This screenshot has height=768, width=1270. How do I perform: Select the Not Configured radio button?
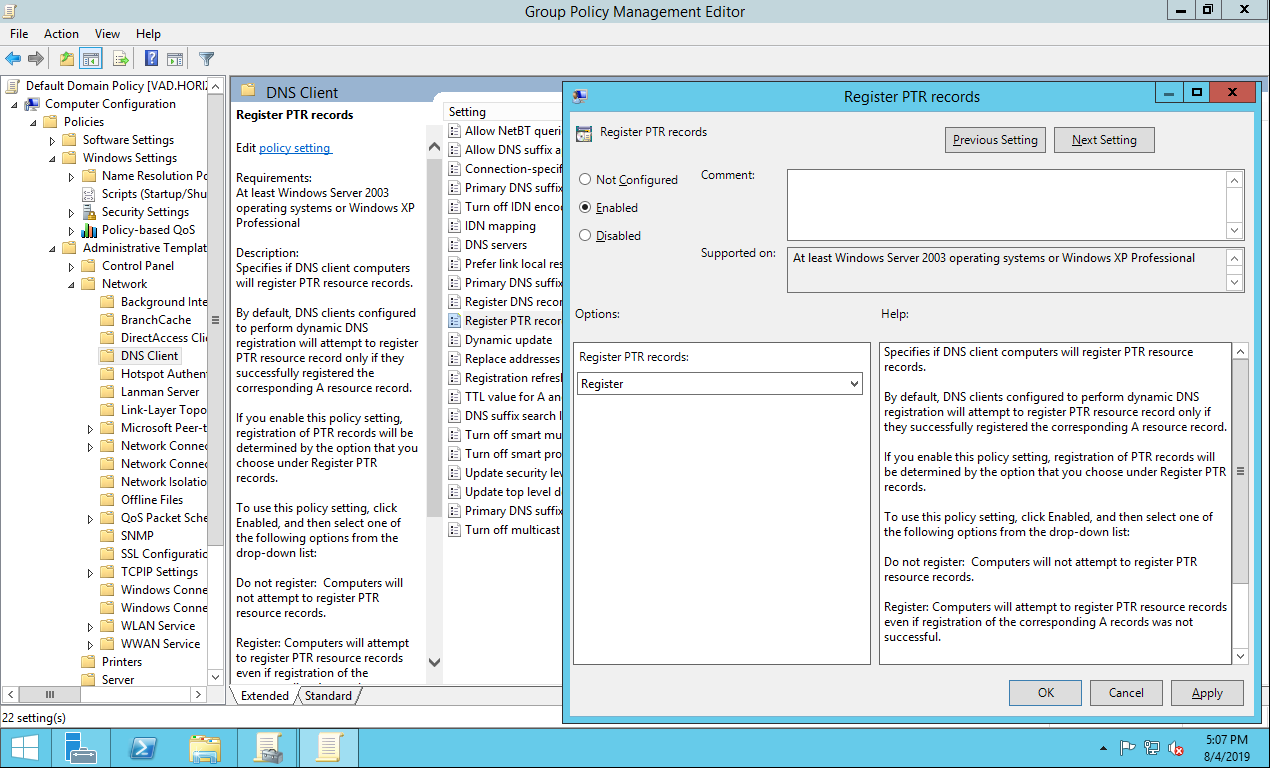pyautogui.click(x=585, y=180)
